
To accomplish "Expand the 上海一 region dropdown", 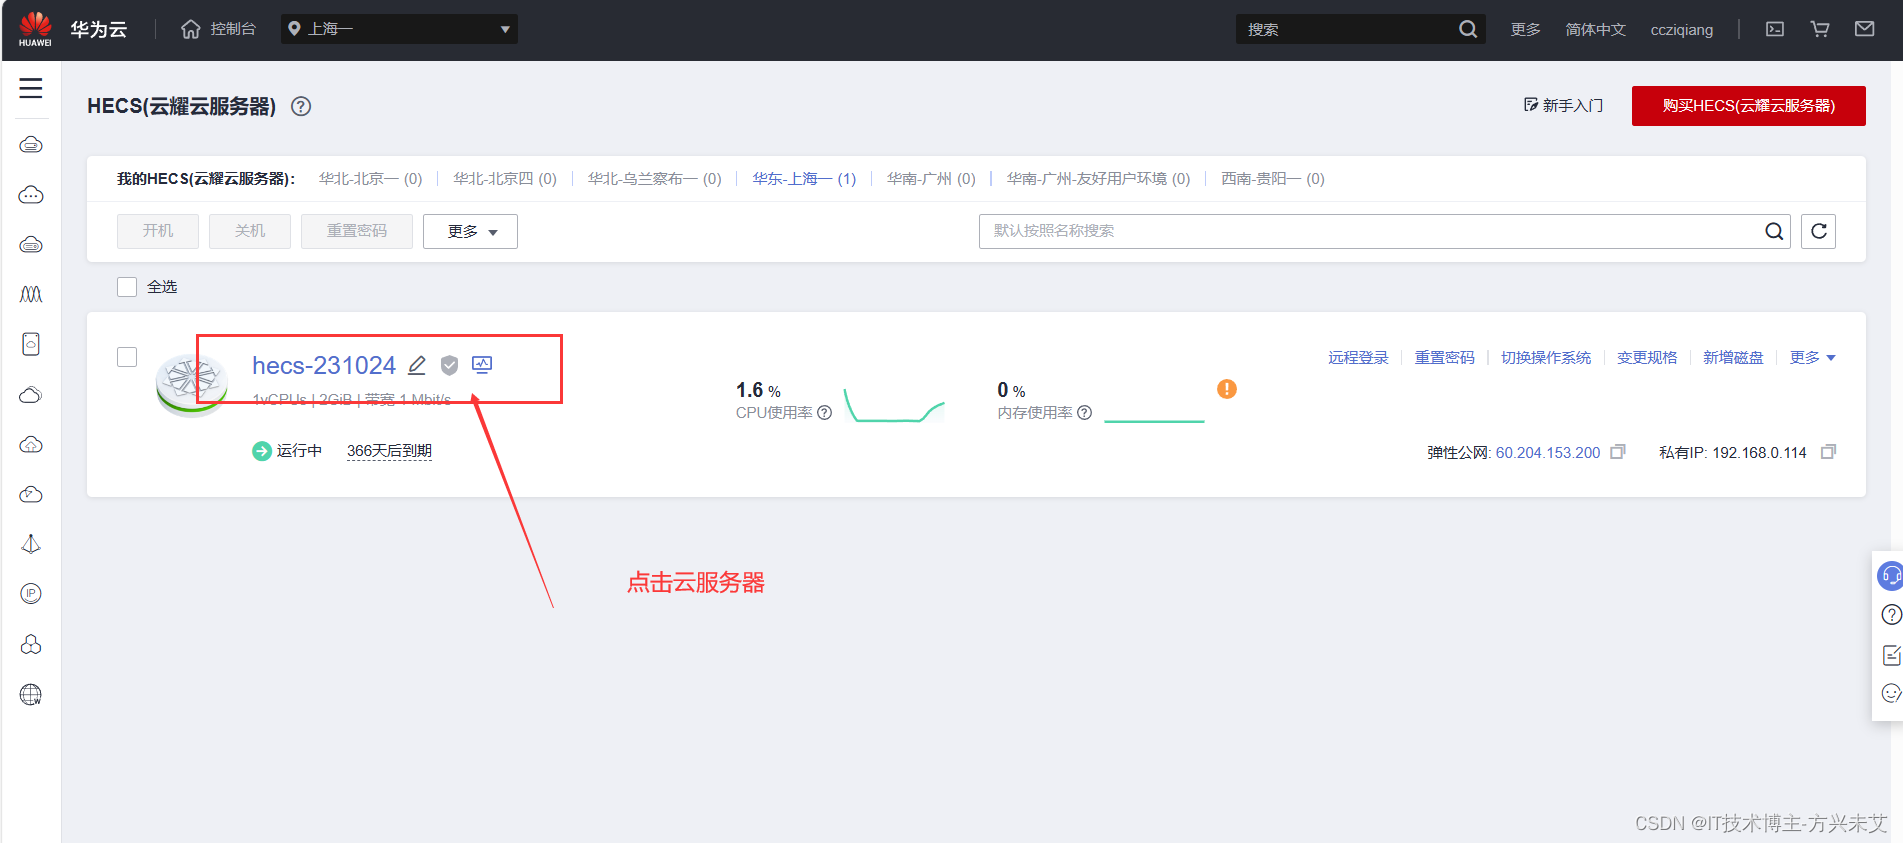I will pyautogui.click(x=399, y=29).
